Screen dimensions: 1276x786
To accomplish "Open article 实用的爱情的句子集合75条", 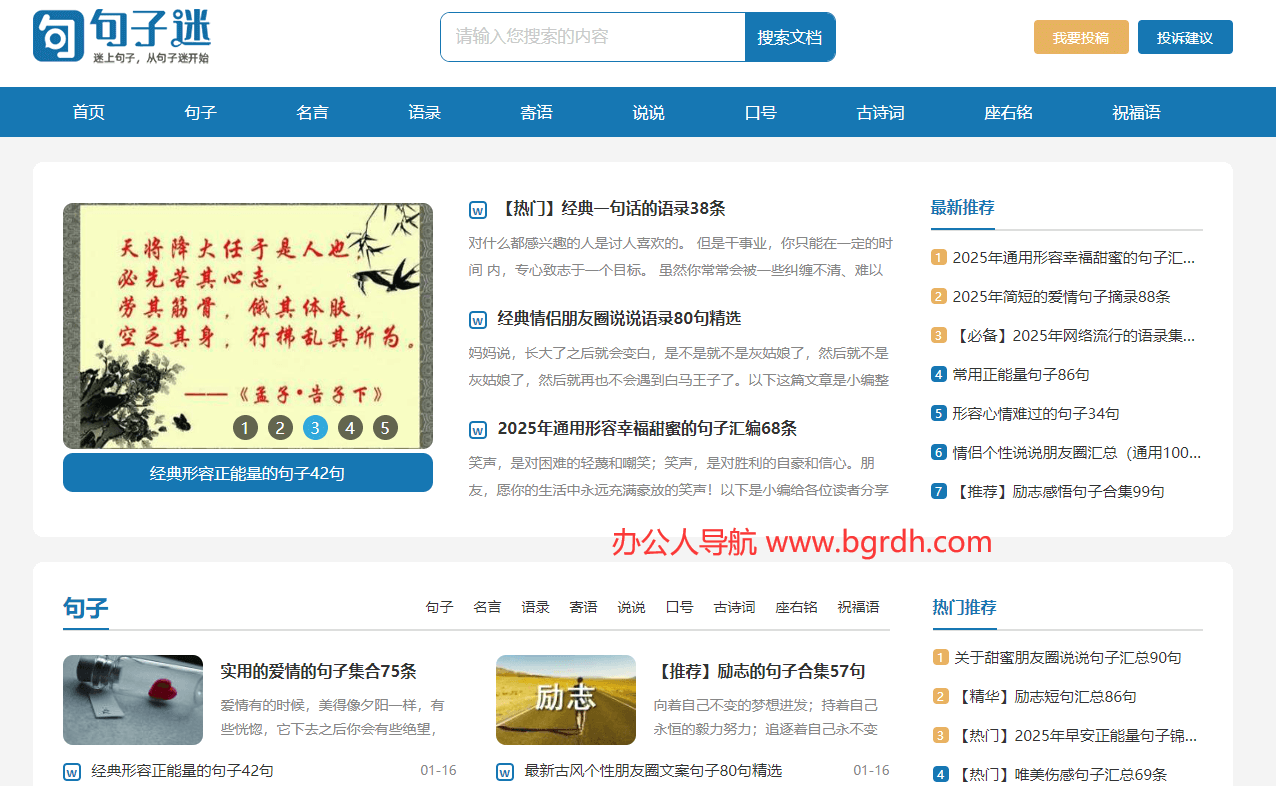I will [x=318, y=671].
